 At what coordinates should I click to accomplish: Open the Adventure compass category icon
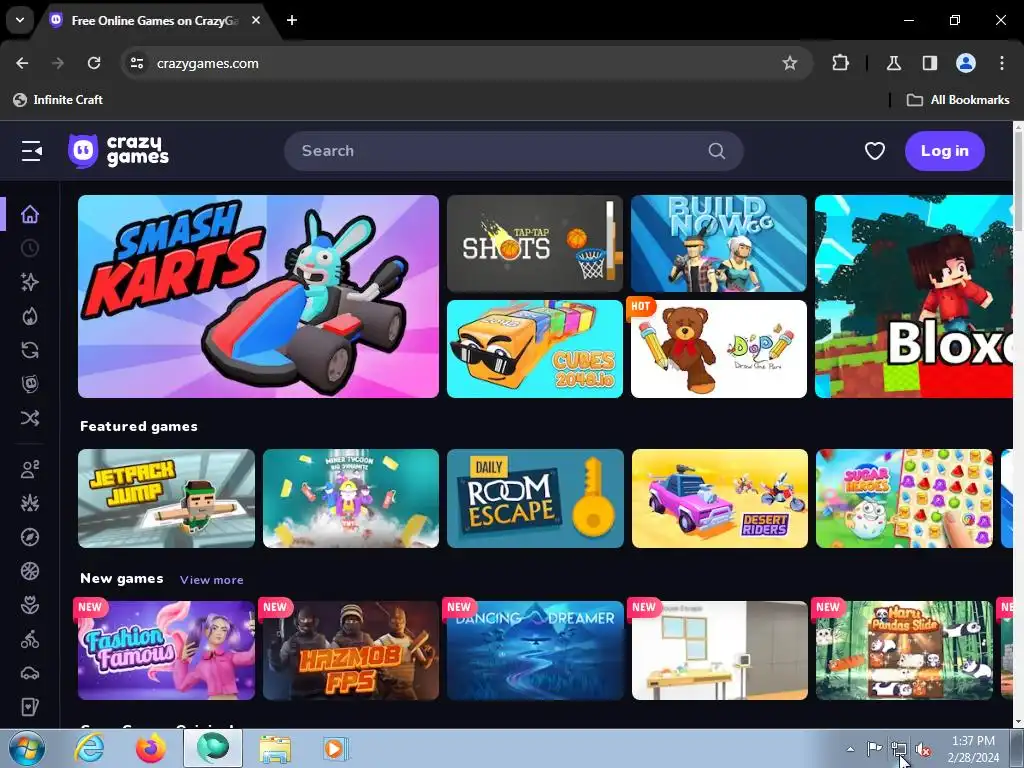(29, 537)
